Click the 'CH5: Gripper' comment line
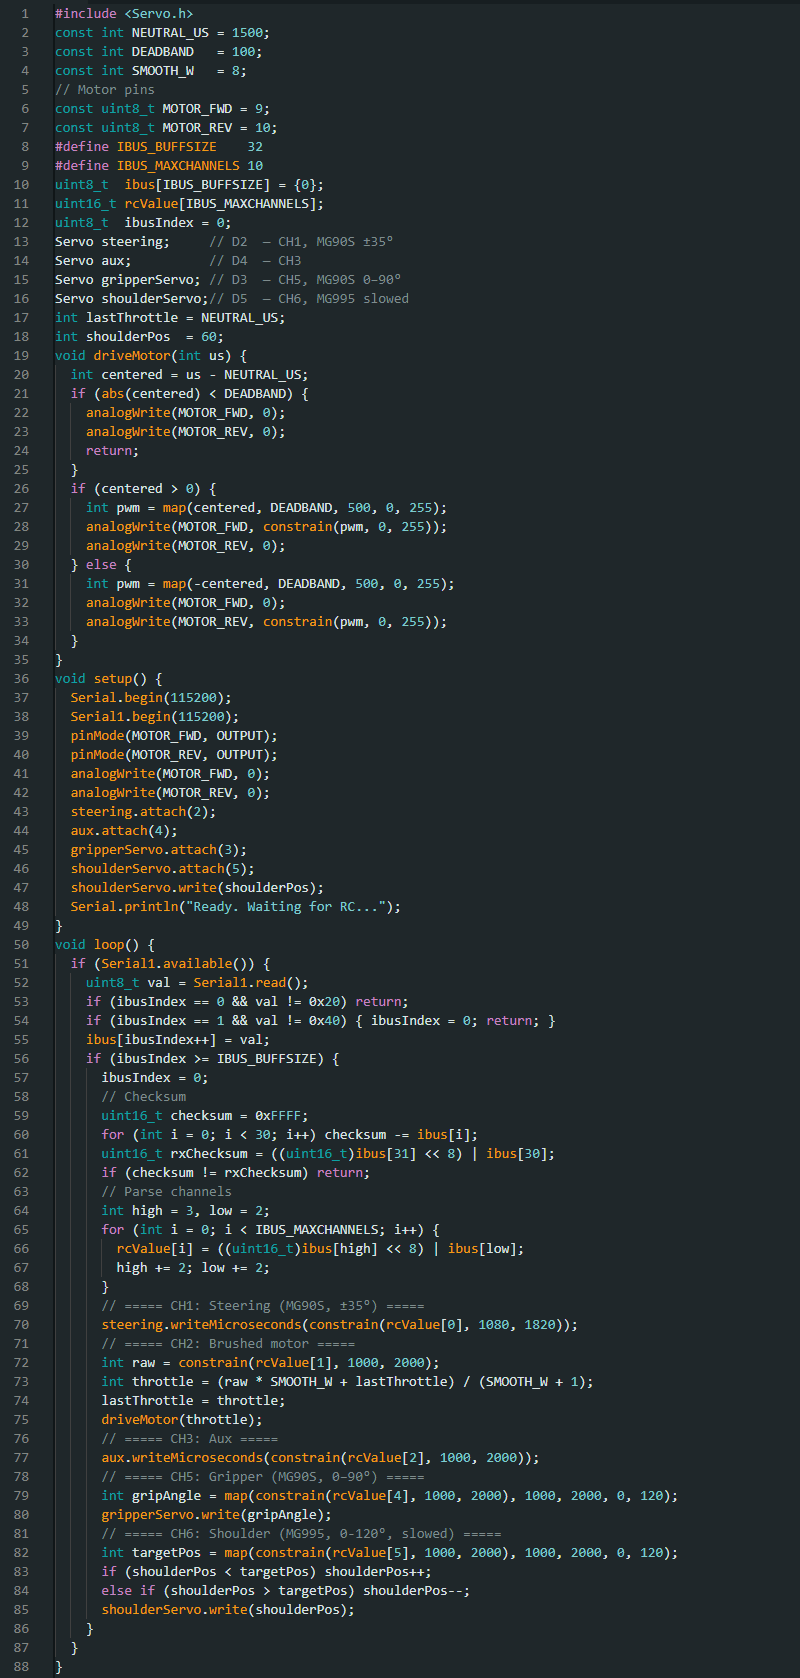The height and width of the screenshot is (1678, 800). click(x=262, y=1477)
